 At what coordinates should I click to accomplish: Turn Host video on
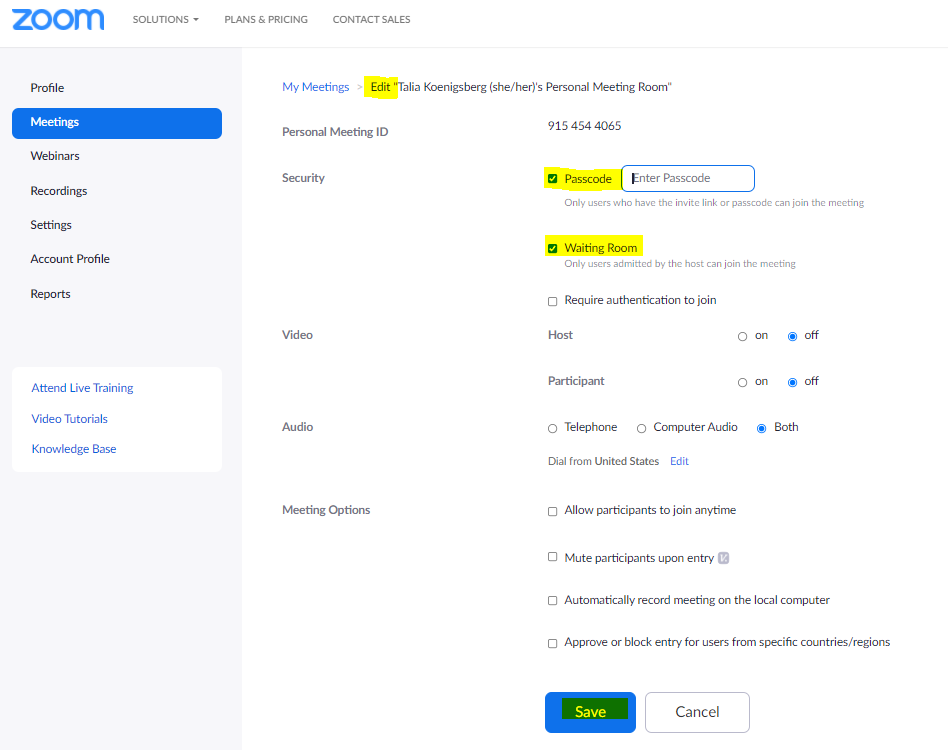point(742,337)
